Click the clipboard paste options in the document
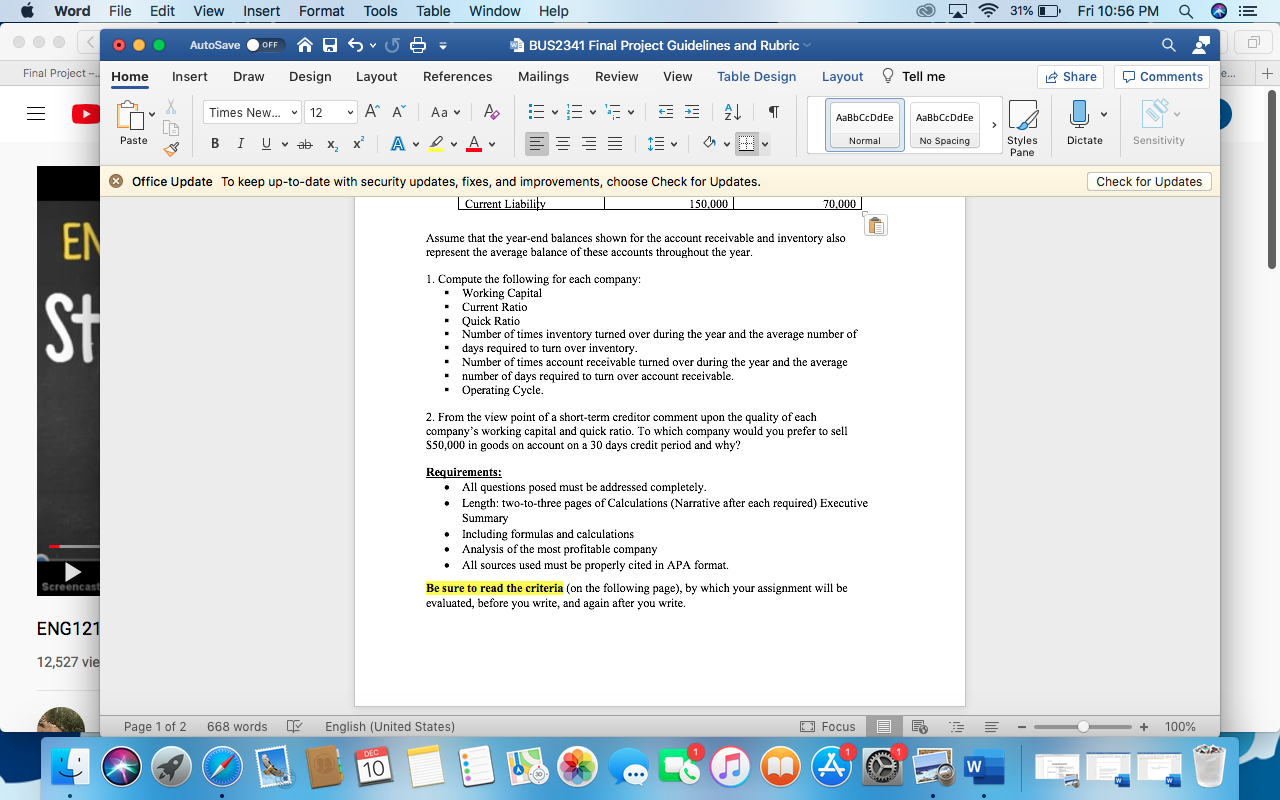The width and height of the screenshot is (1280, 800). coord(875,225)
